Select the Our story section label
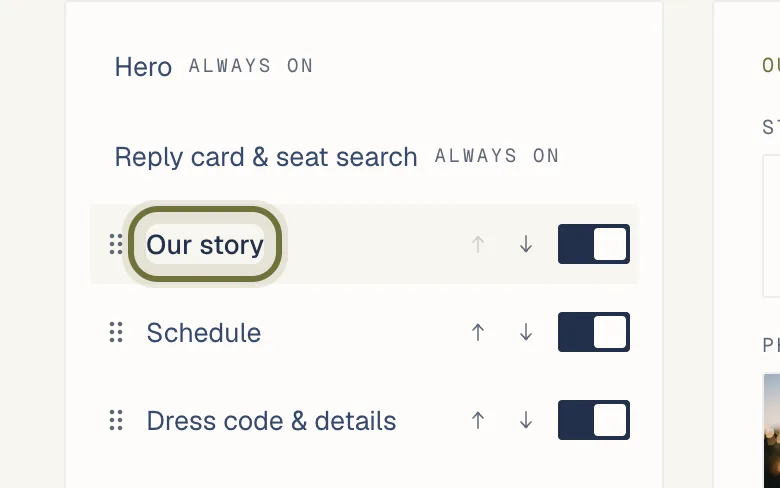 tap(205, 244)
